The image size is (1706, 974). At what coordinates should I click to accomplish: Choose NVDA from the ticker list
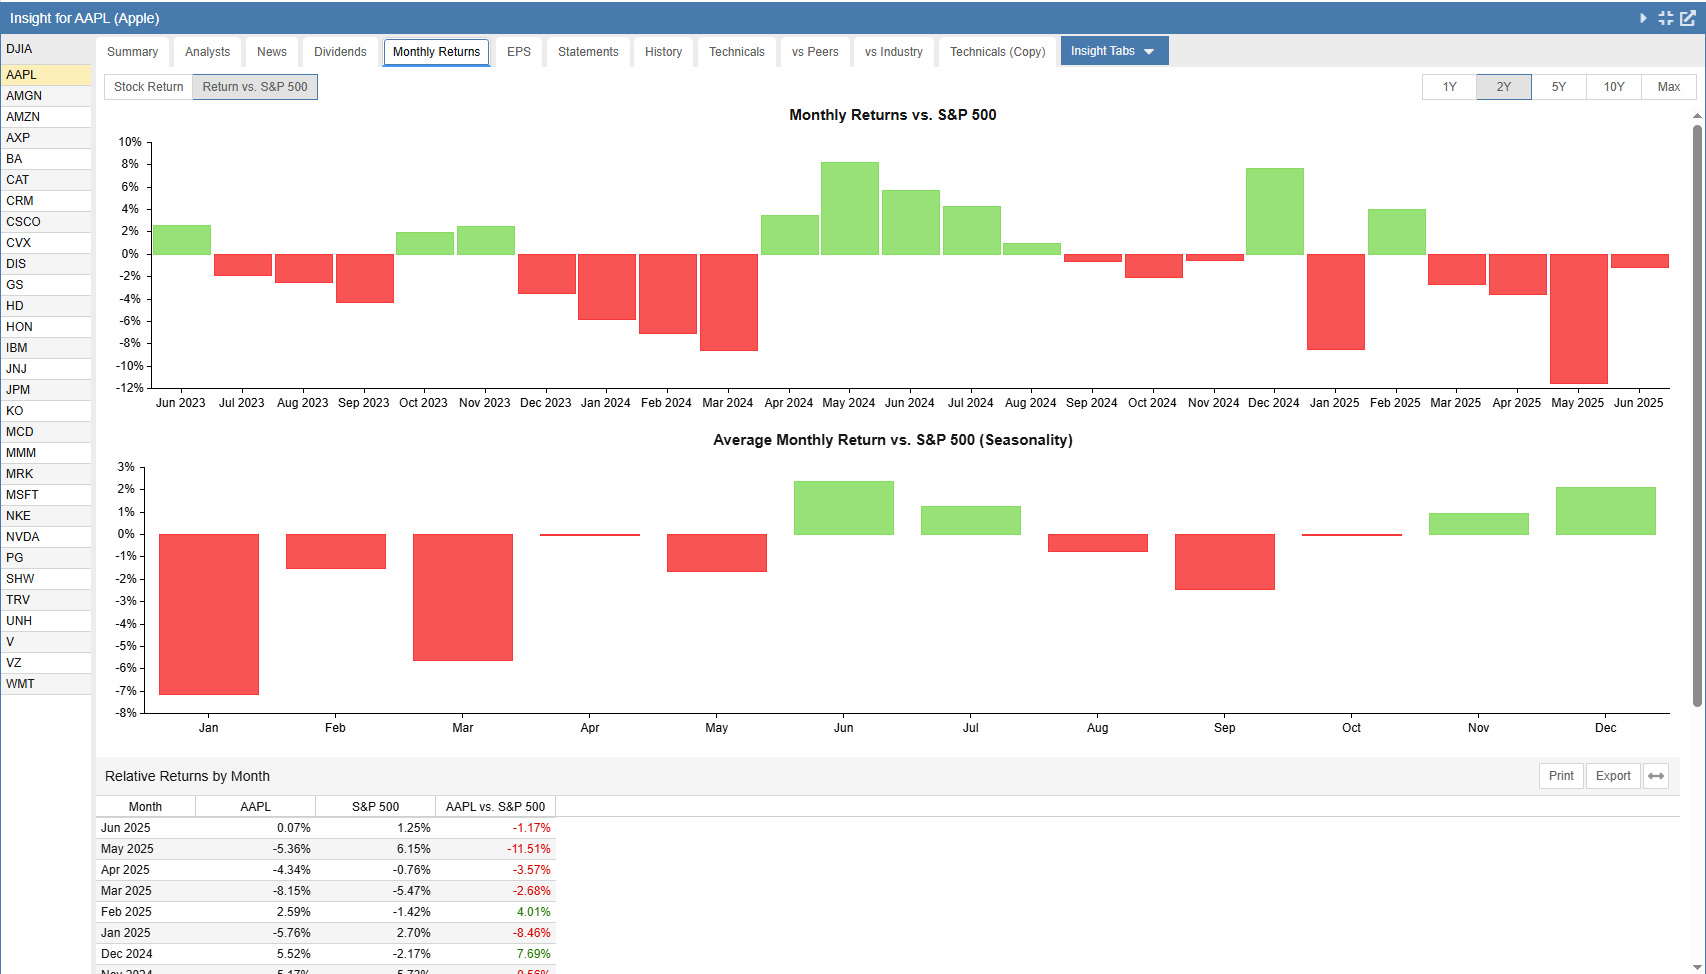pos(46,537)
